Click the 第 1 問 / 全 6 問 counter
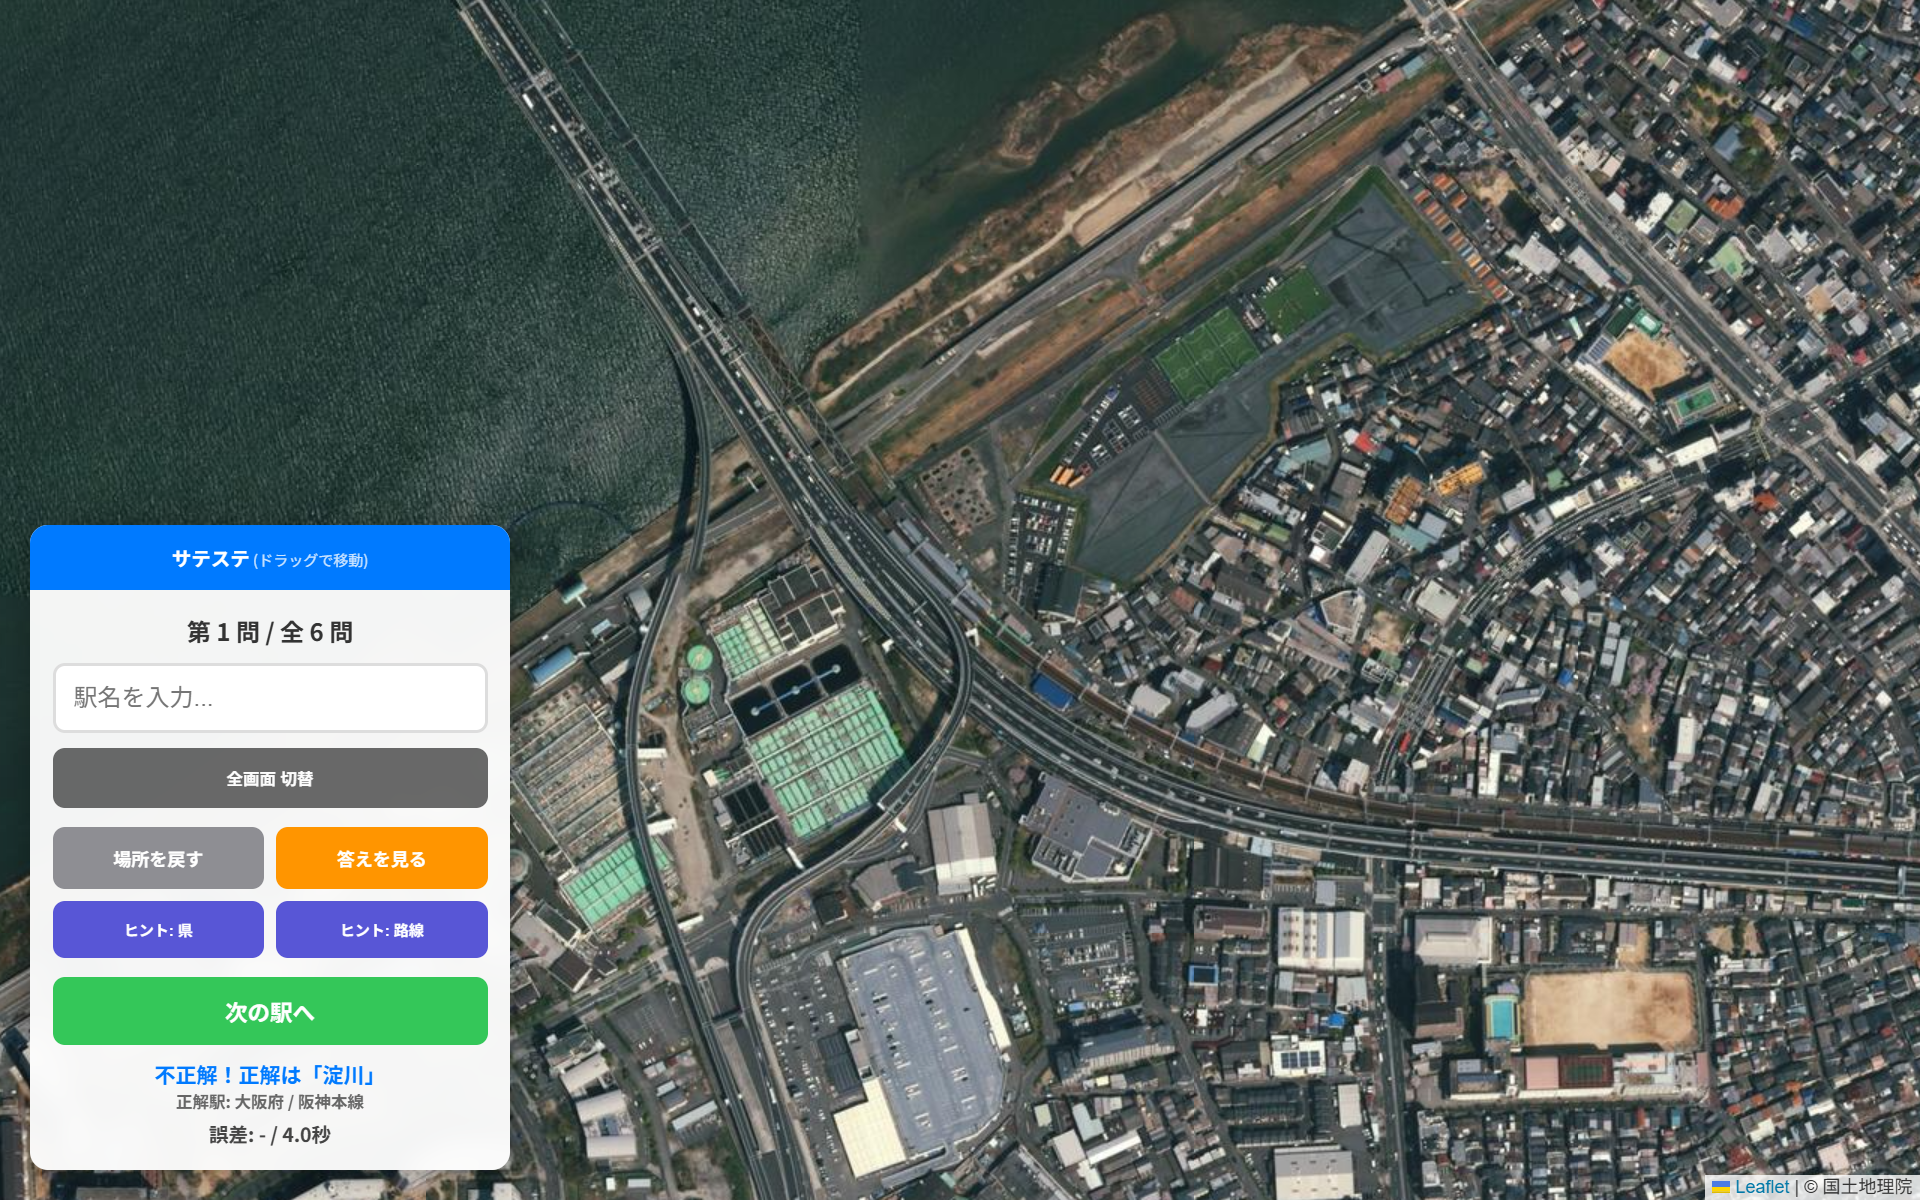The height and width of the screenshot is (1200, 1920). pos(270,632)
